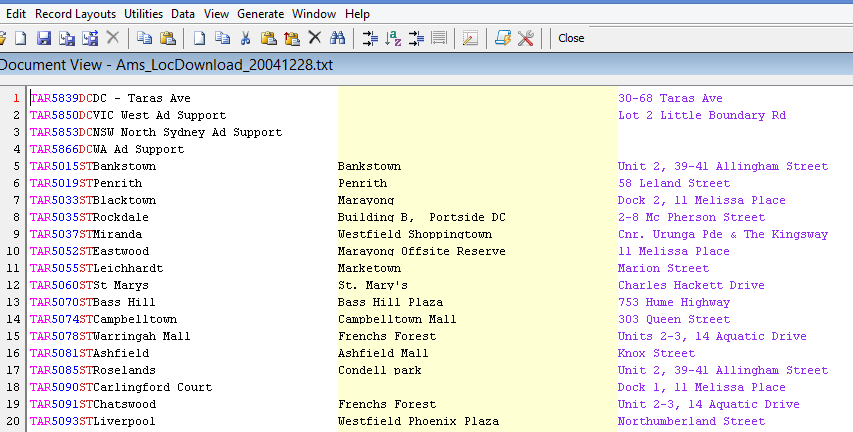This screenshot has height=432, width=853.
Task: Click the 753 Hume Highway address field
Action: [674, 302]
